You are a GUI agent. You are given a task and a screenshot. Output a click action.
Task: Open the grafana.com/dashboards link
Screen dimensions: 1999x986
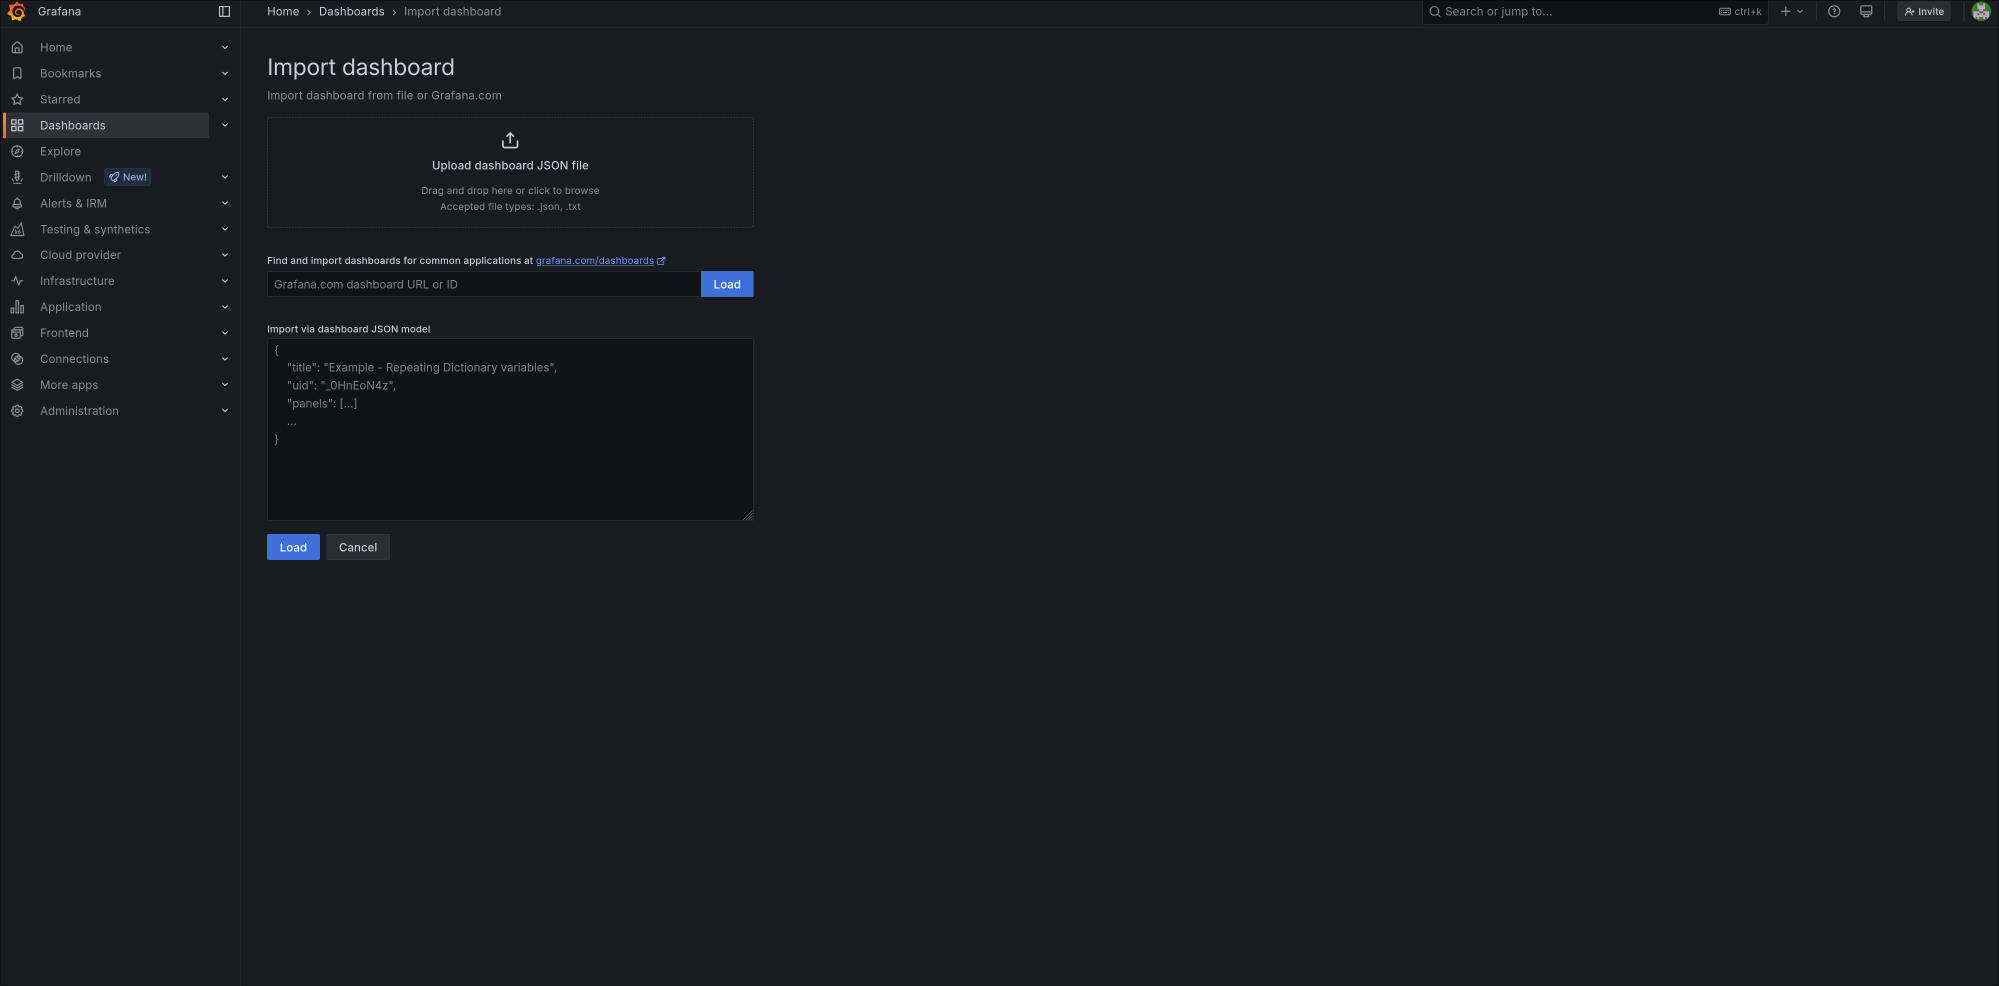594,260
